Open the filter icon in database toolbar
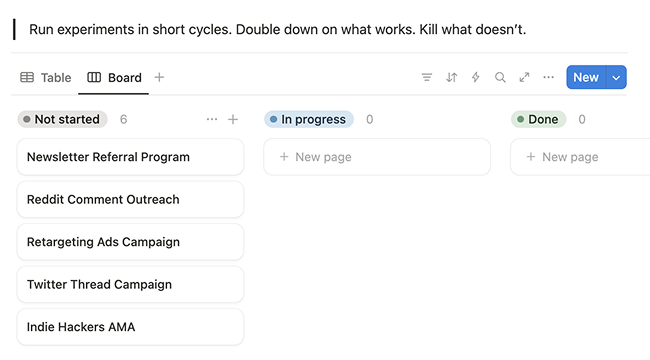Viewport: 650px width, 360px height. 427,77
